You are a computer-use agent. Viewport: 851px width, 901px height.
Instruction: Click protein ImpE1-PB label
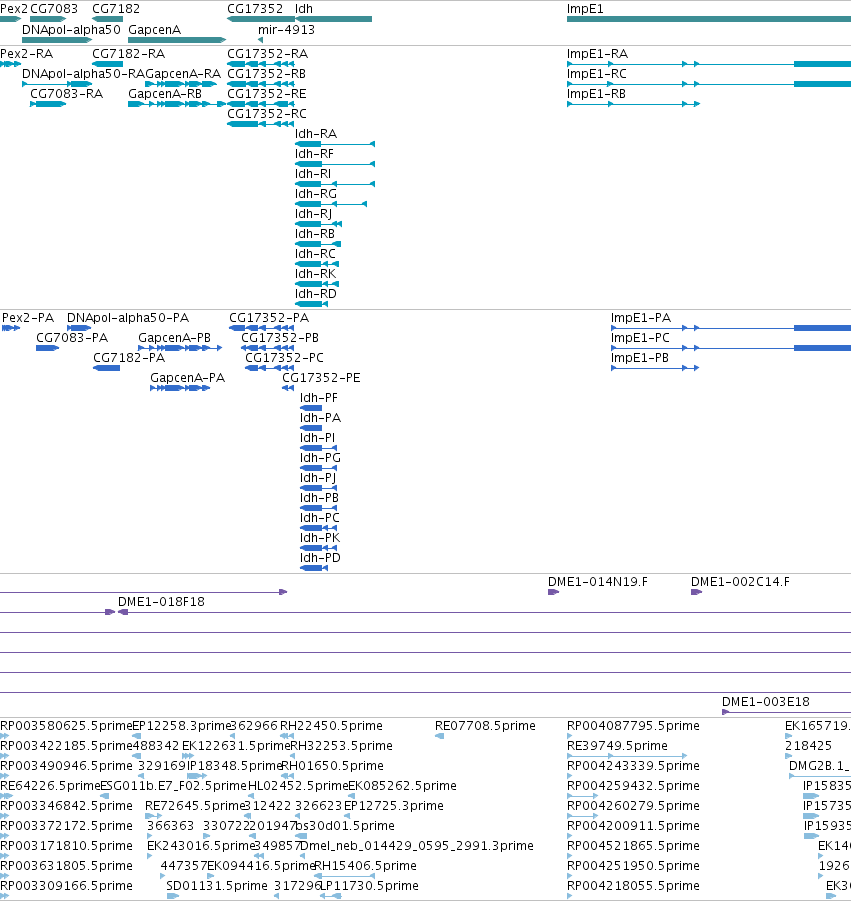(x=640, y=358)
